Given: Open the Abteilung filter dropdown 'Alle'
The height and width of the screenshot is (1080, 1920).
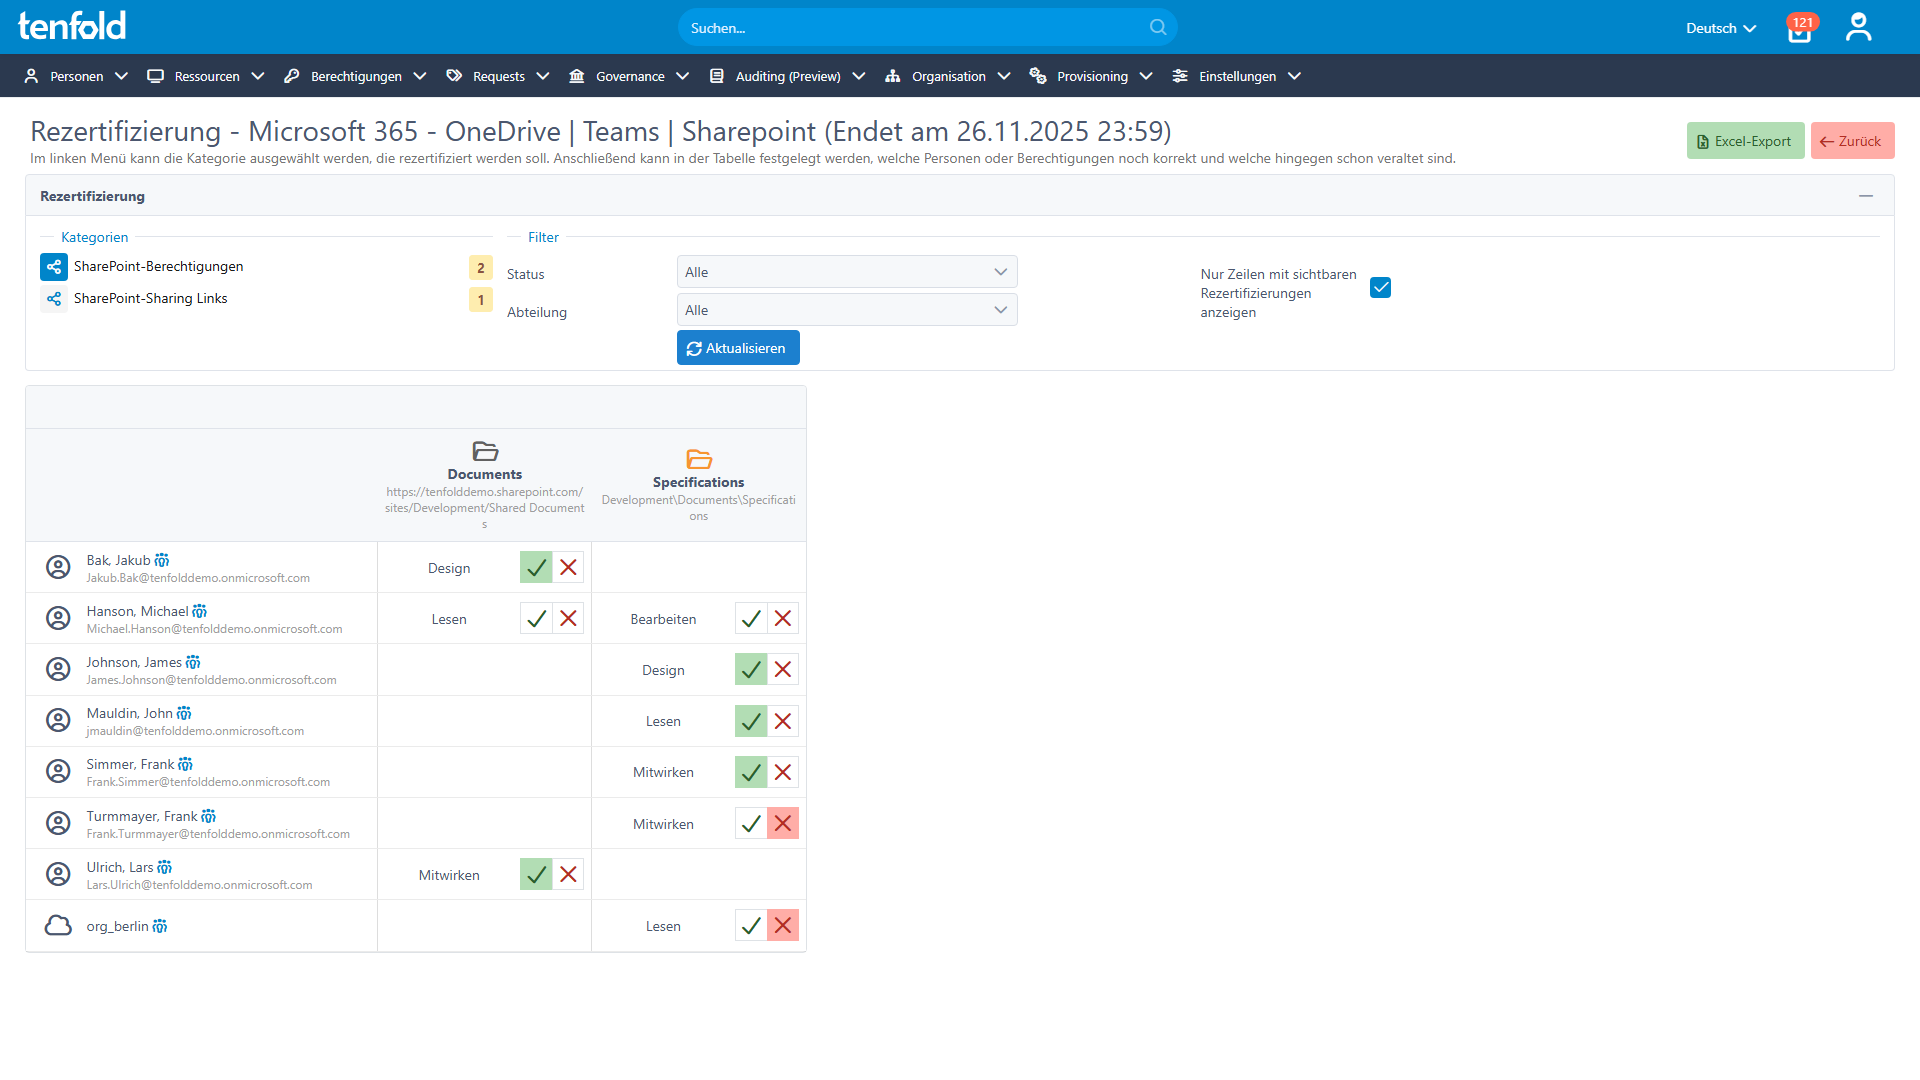Looking at the screenshot, I should click(846, 309).
